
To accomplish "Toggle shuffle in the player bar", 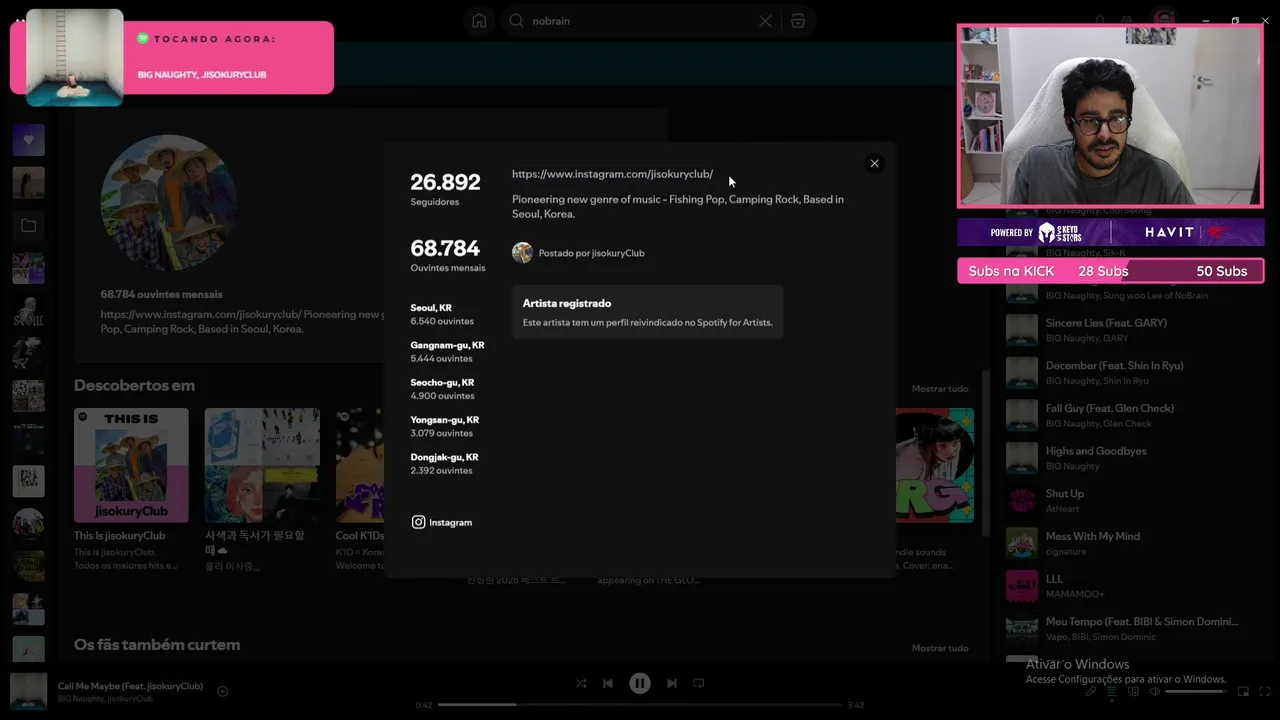I will 581,683.
